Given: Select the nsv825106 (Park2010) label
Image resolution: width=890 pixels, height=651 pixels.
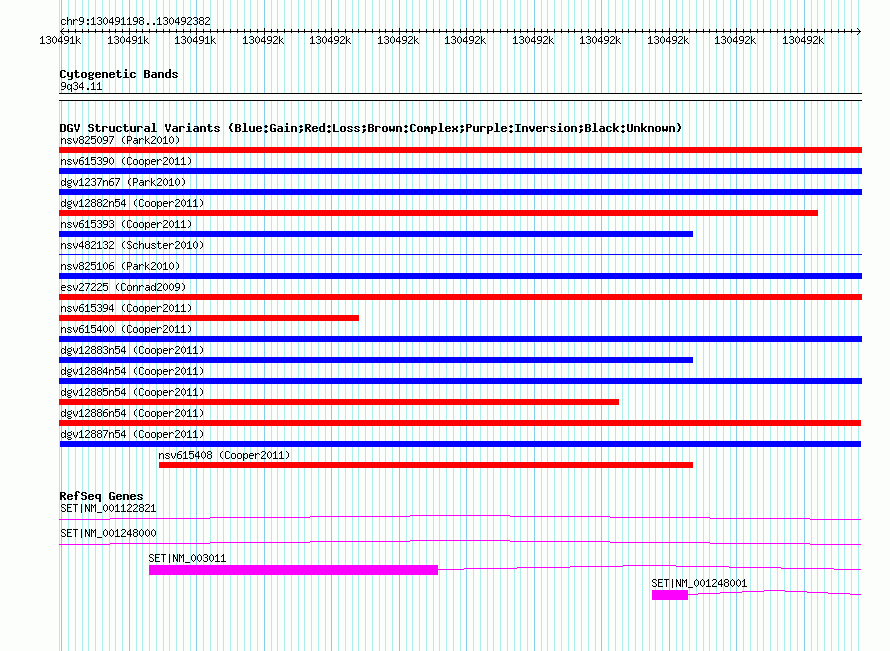Looking at the screenshot, I should click(x=120, y=266).
